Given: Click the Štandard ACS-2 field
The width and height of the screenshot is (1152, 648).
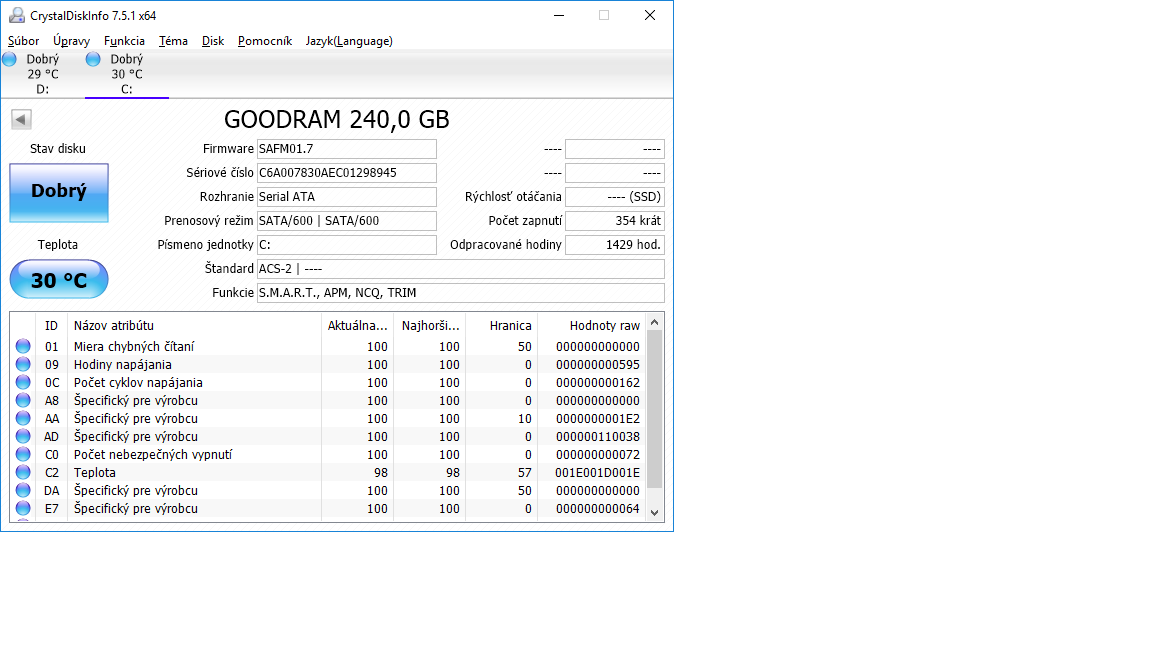Looking at the screenshot, I should (x=461, y=269).
